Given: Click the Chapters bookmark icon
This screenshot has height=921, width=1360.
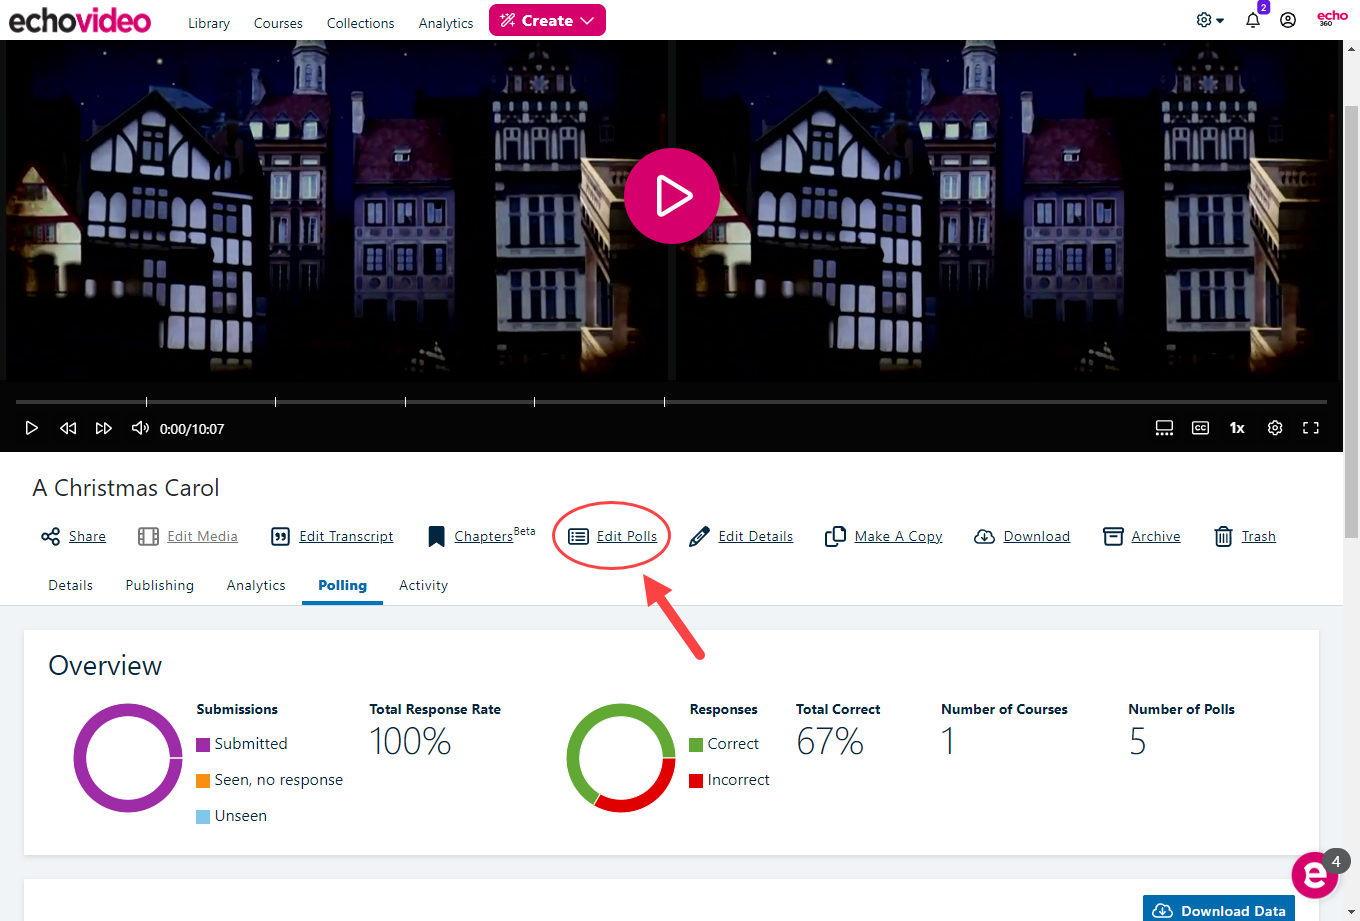Looking at the screenshot, I should click(436, 537).
